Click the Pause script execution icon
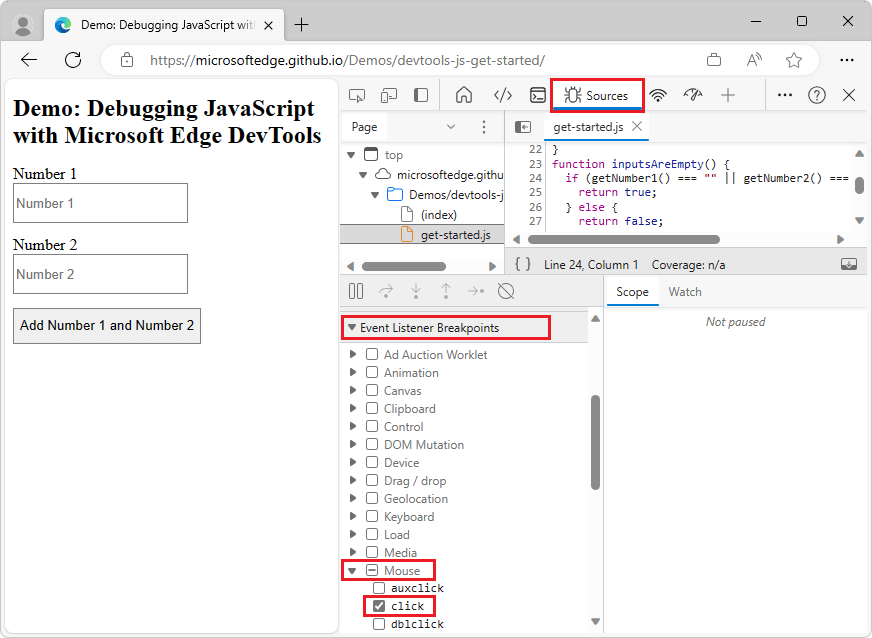This screenshot has width=872, height=638. (x=355, y=291)
